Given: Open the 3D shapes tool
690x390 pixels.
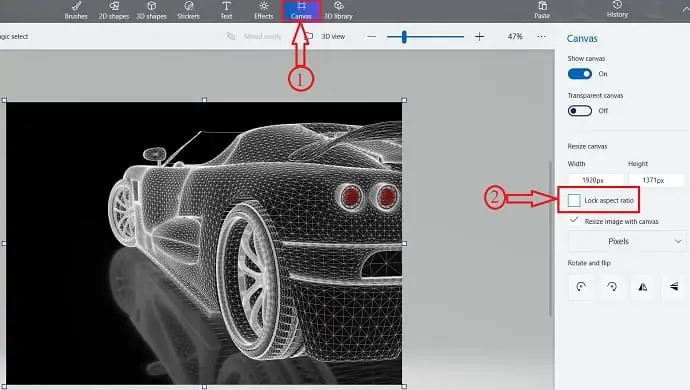Looking at the screenshot, I should click(x=151, y=11).
